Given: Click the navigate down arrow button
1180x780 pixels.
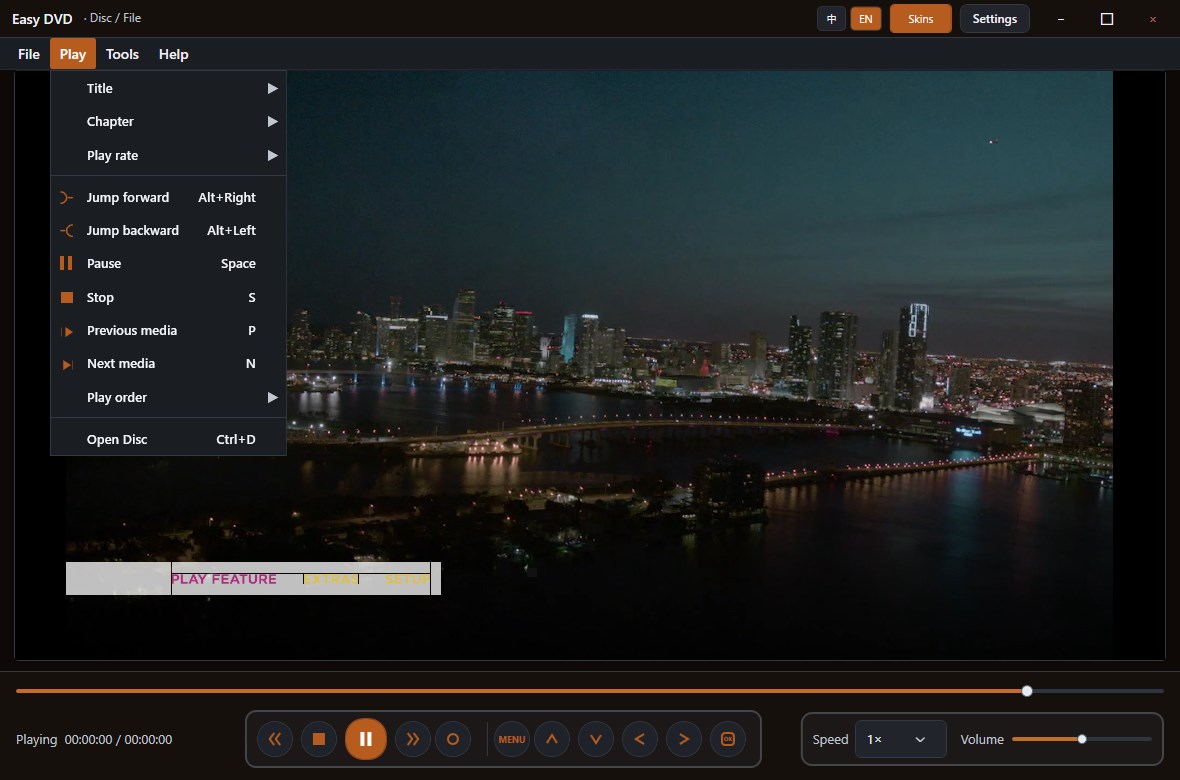Looking at the screenshot, I should coord(596,739).
